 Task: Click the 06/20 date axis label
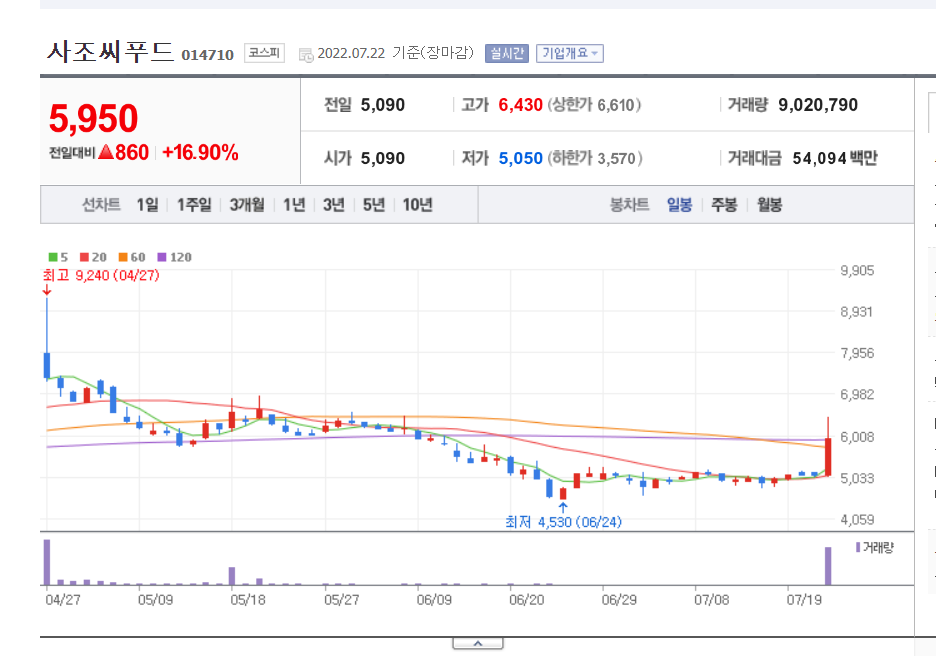[x=526, y=600]
